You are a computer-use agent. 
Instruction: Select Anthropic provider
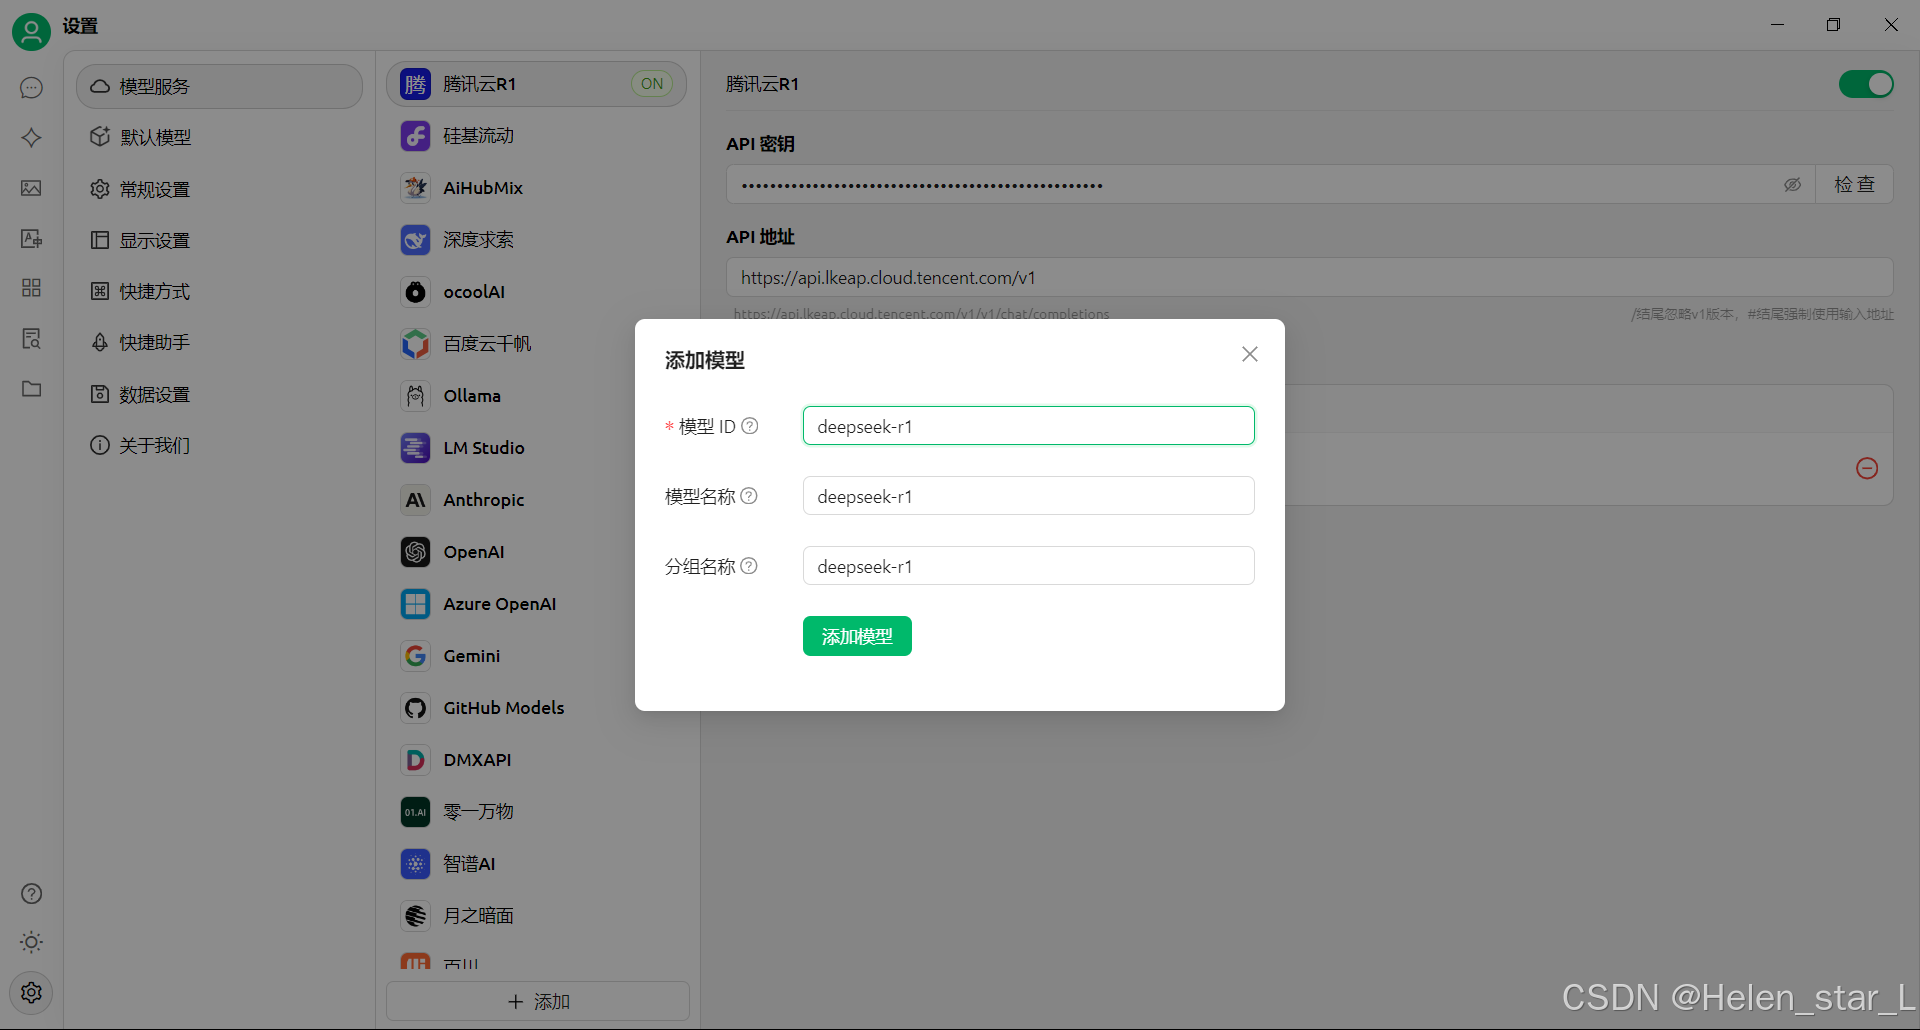[x=511, y=500]
